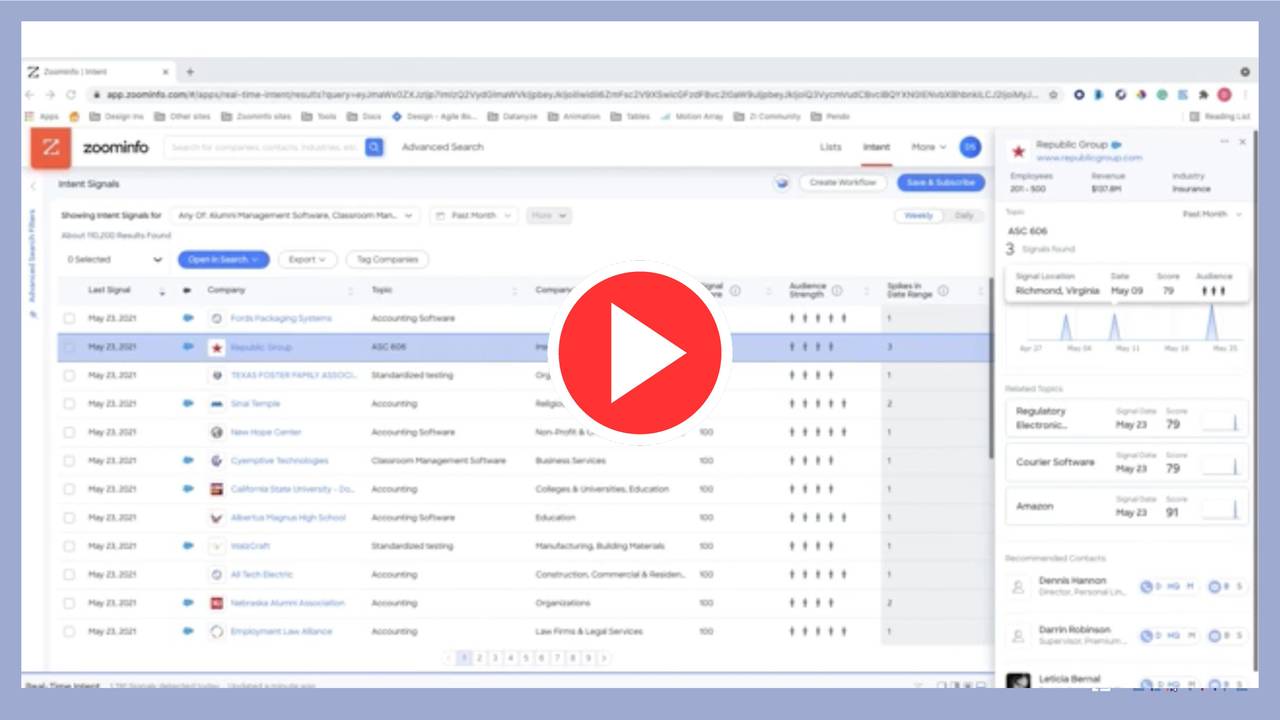This screenshot has height=720, width=1280.
Task: Check the Sinai Temple row checkbox
Action: (x=69, y=404)
